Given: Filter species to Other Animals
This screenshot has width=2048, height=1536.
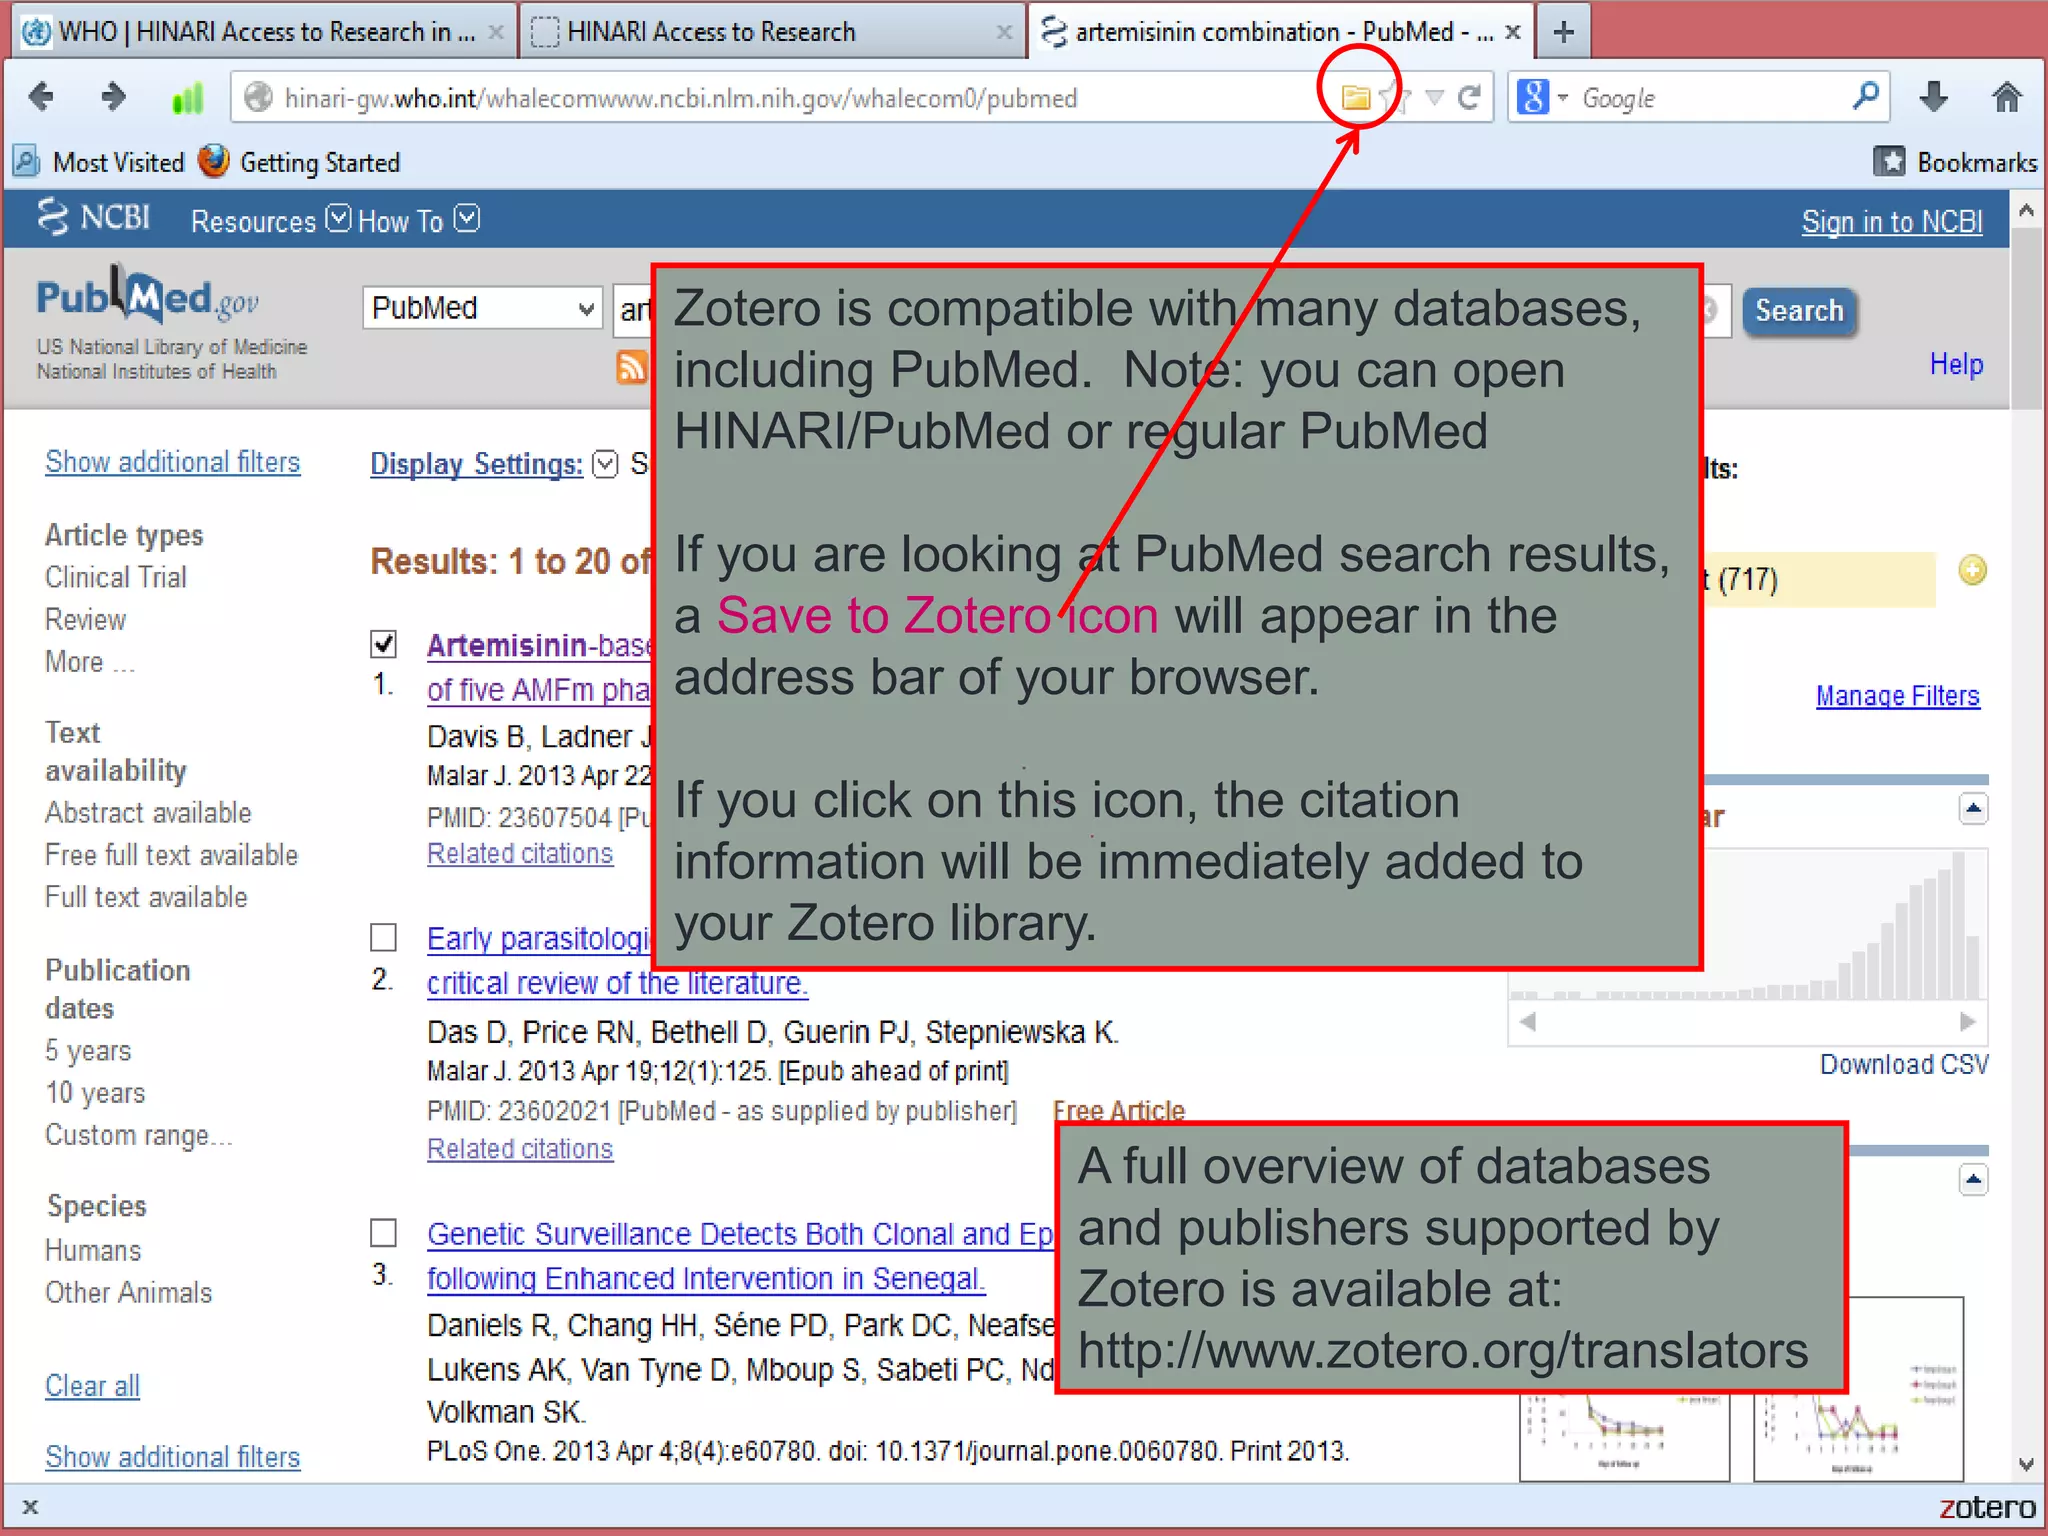Looking at the screenshot, I should tap(128, 1292).
